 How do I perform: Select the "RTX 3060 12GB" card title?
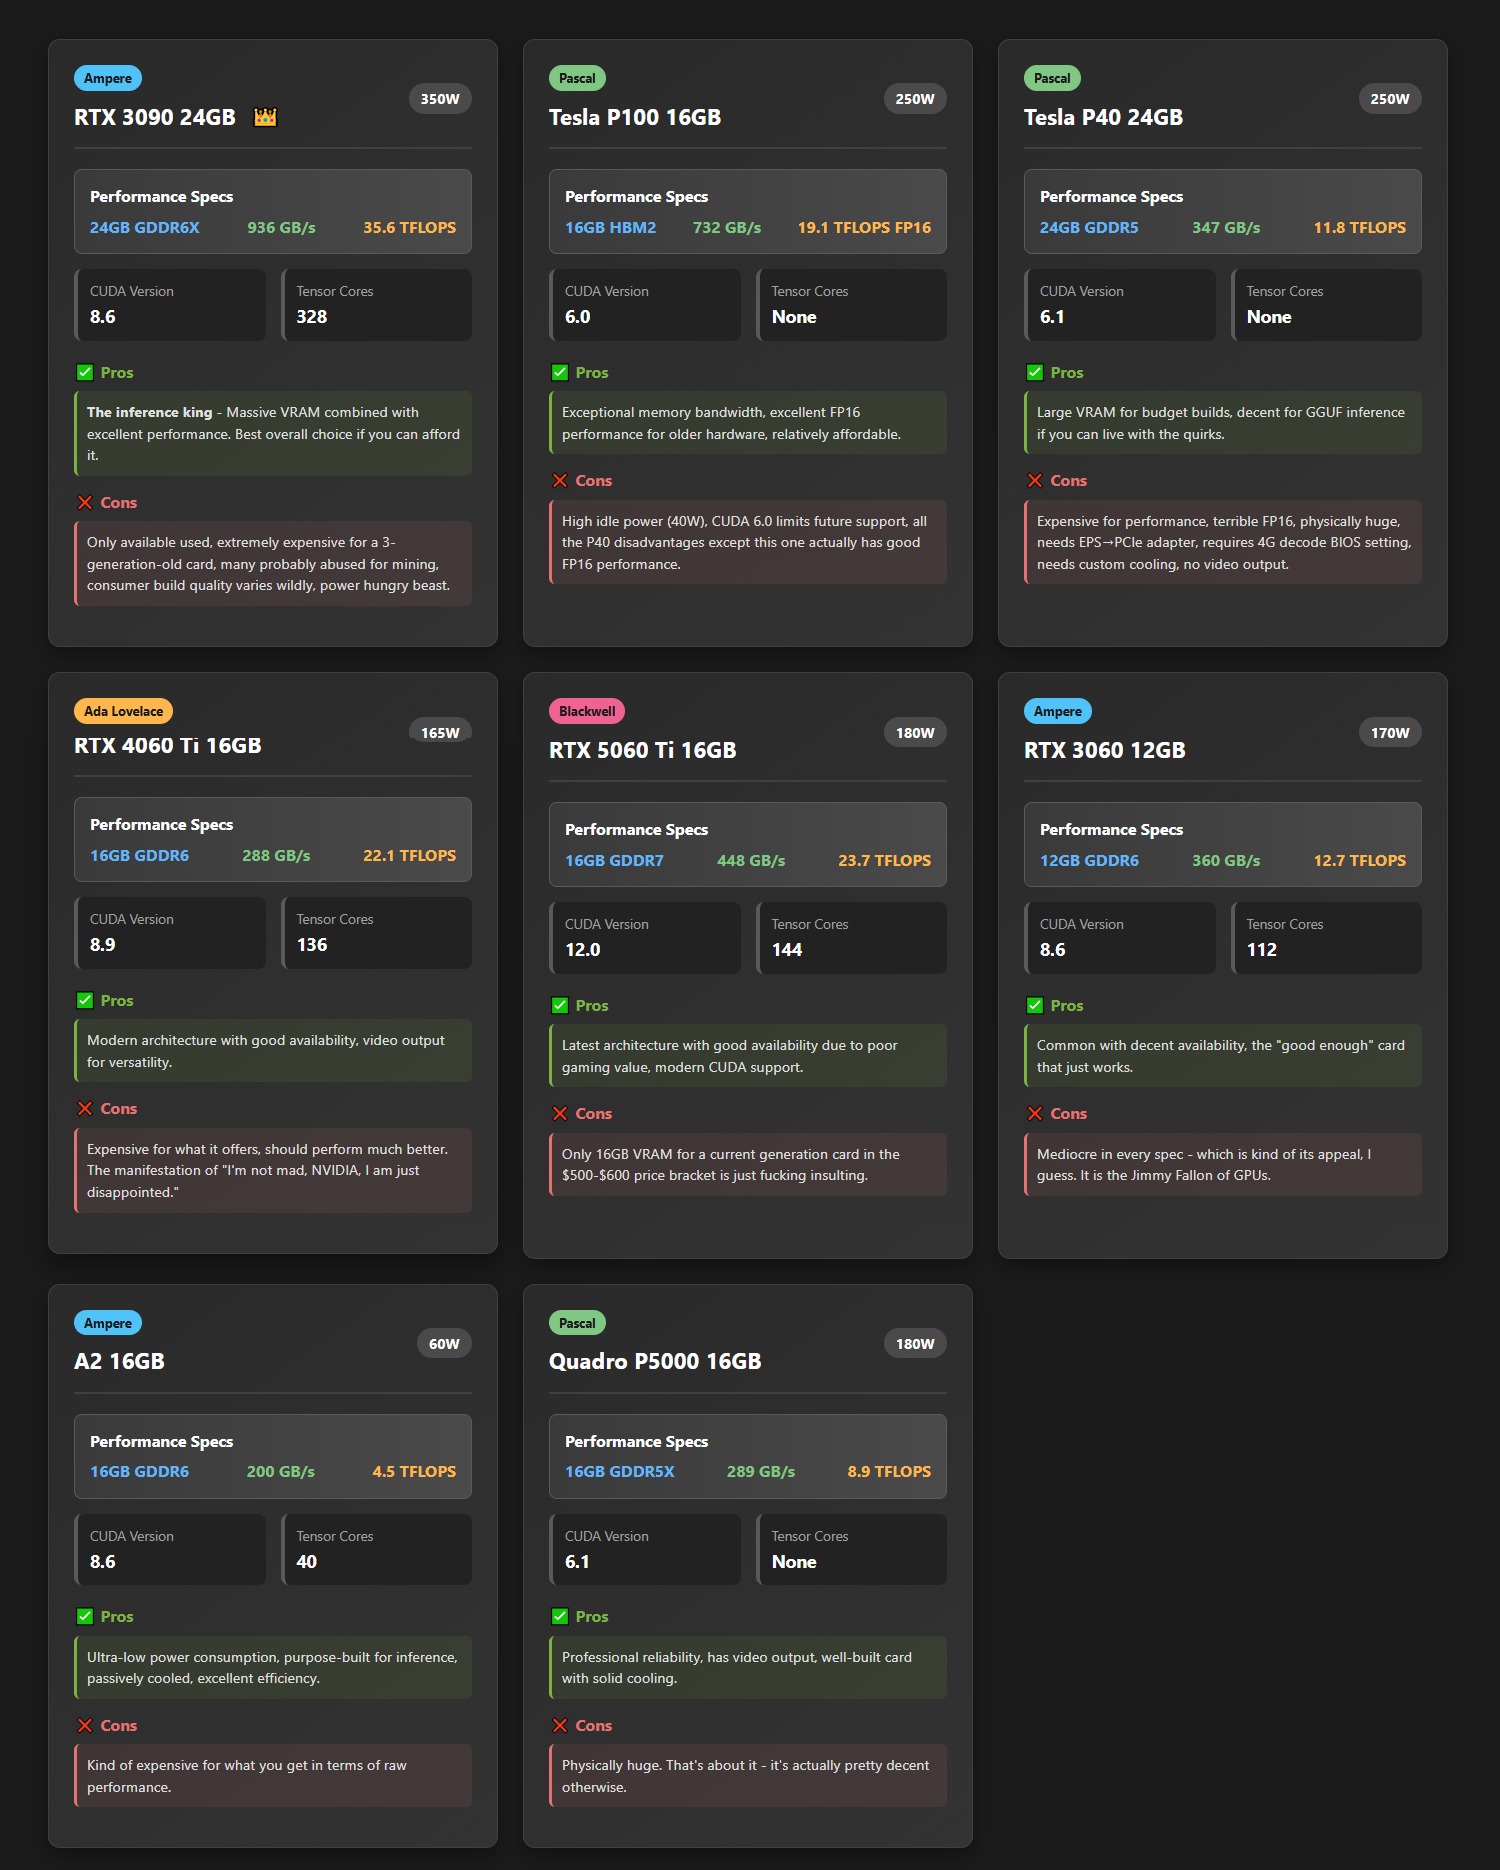pyautogui.click(x=1105, y=750)
